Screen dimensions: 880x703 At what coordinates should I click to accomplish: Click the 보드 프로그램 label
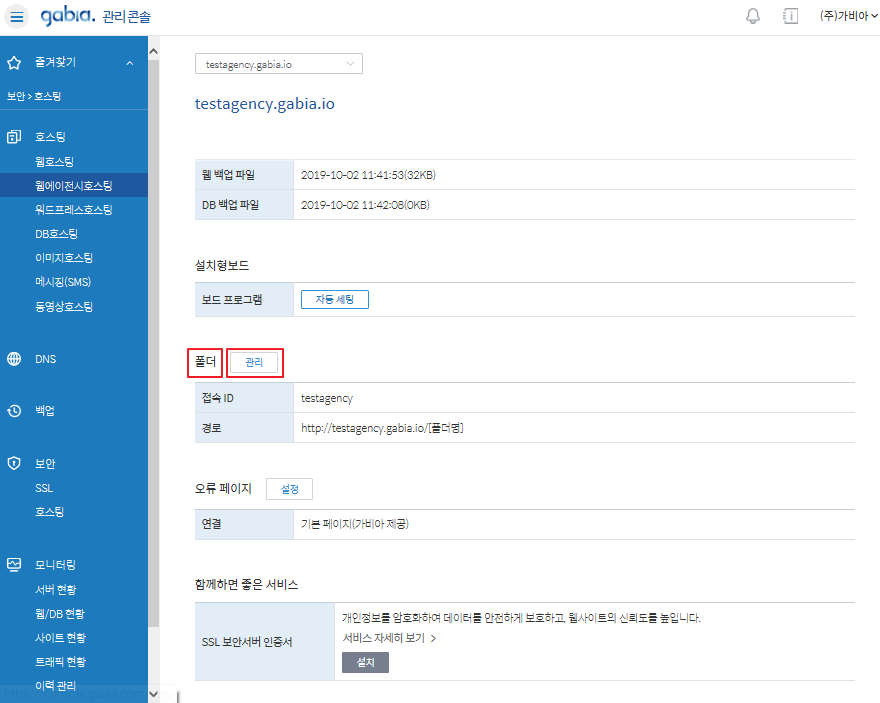click(232, 300)
